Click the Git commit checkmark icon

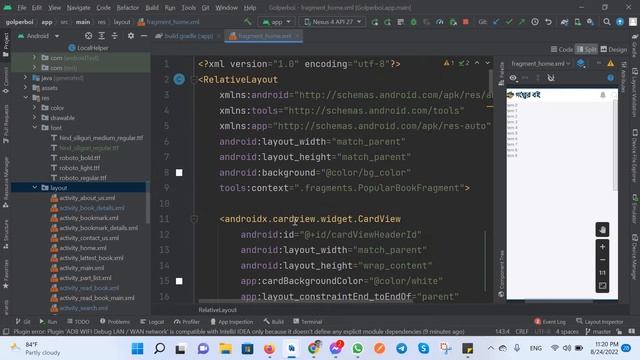pyautogui.click(x=509, y=22)
